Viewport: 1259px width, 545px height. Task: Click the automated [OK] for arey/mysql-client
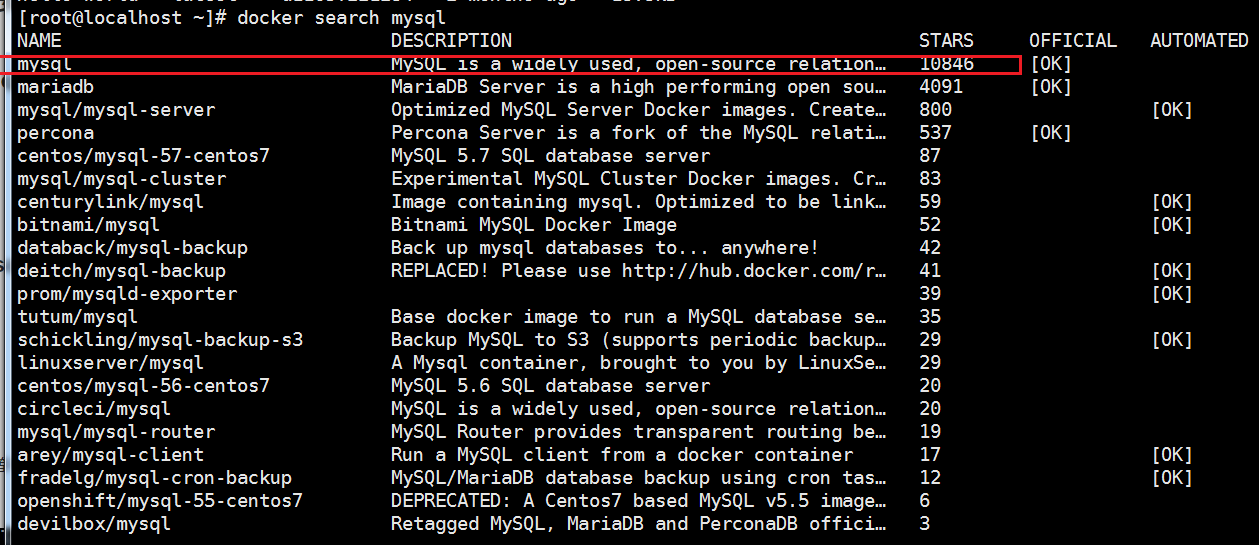[1172, 455]
